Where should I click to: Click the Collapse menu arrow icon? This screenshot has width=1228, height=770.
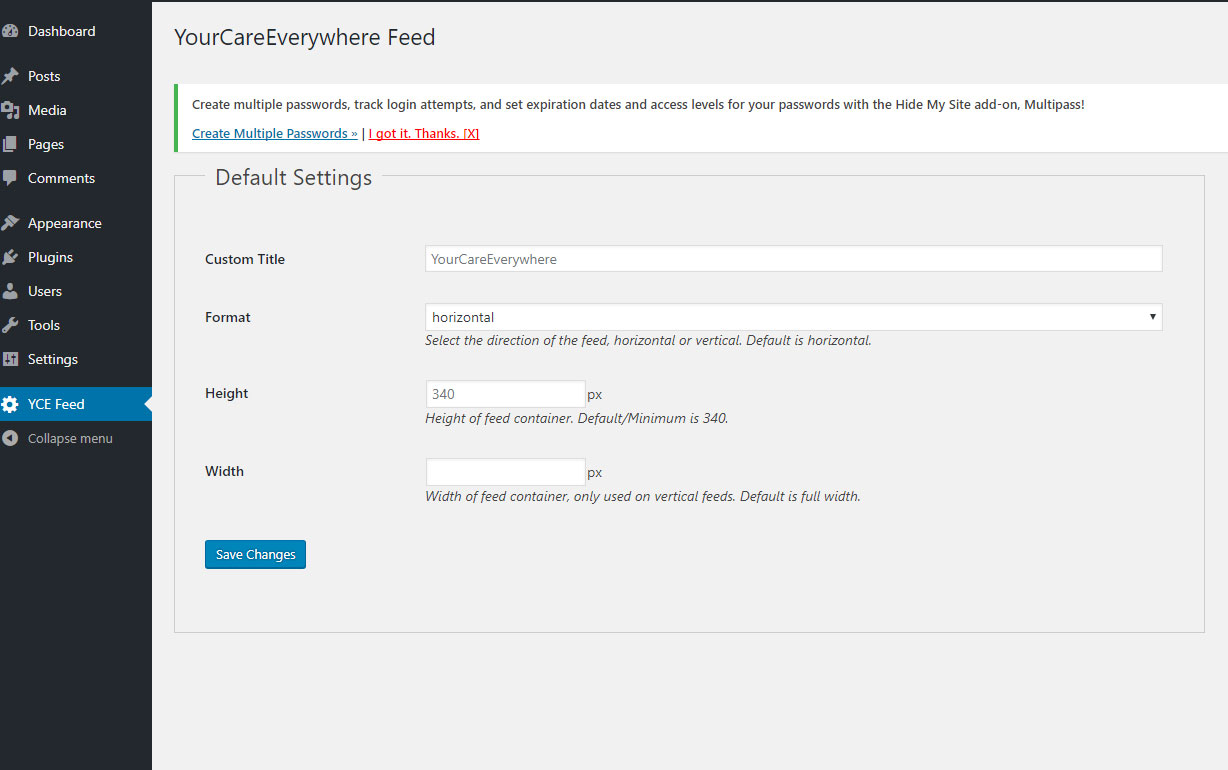10,438
